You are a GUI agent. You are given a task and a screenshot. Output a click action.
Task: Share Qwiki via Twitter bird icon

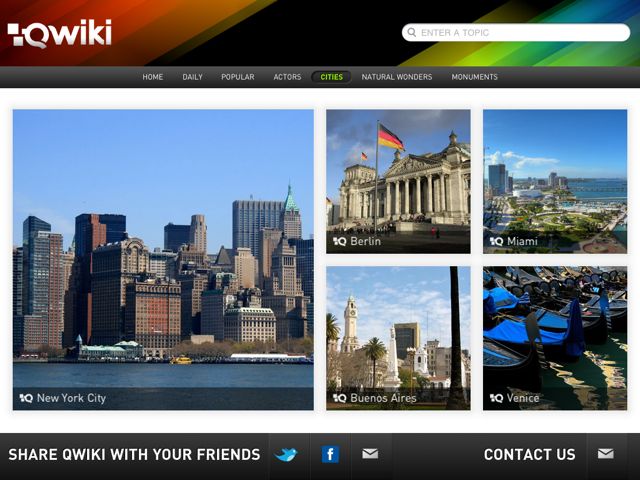coord(286,454)
